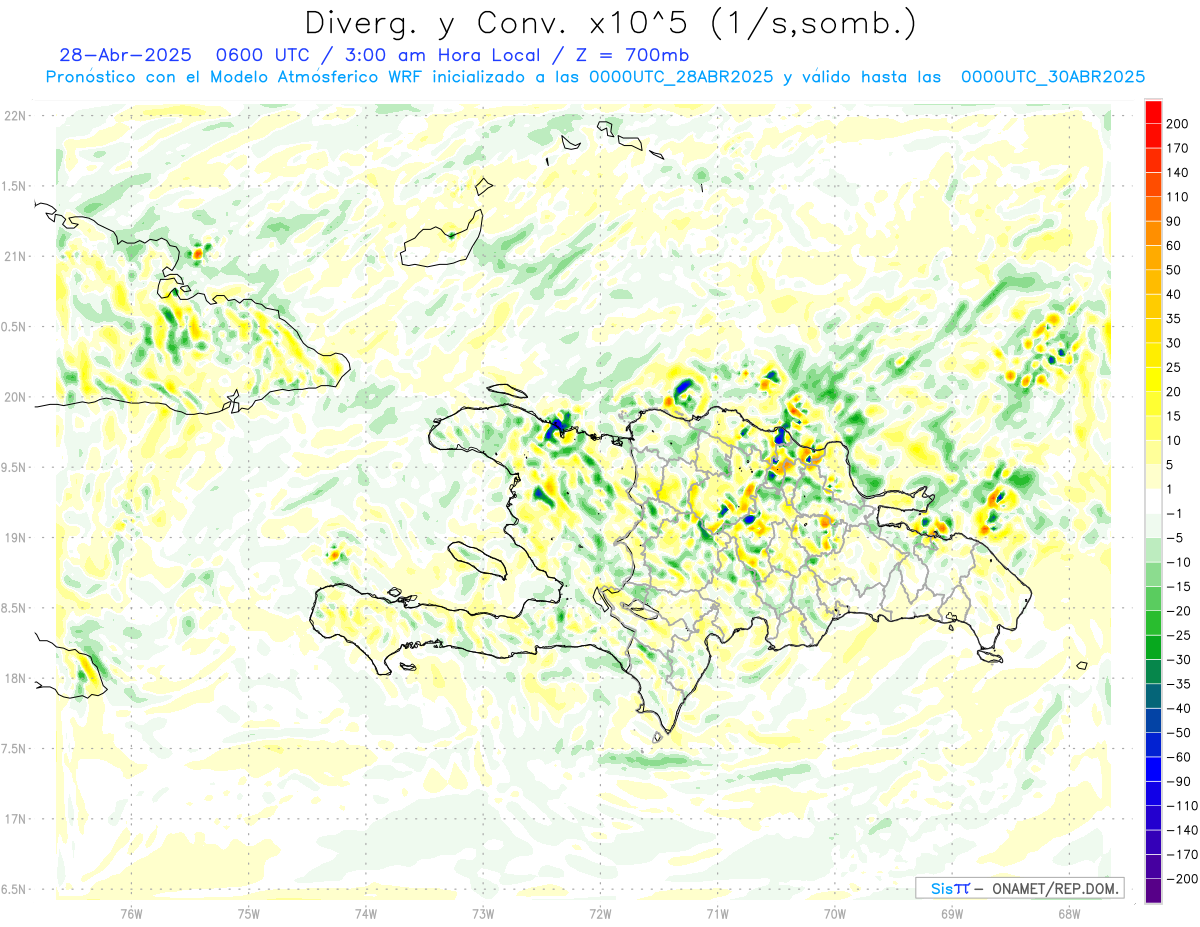Image resolution: width=1200 pixels, height=927 pixels.
Task: Click the initialization time '0000UTC_28ABR2025'
Action: (x=681, y=77)
